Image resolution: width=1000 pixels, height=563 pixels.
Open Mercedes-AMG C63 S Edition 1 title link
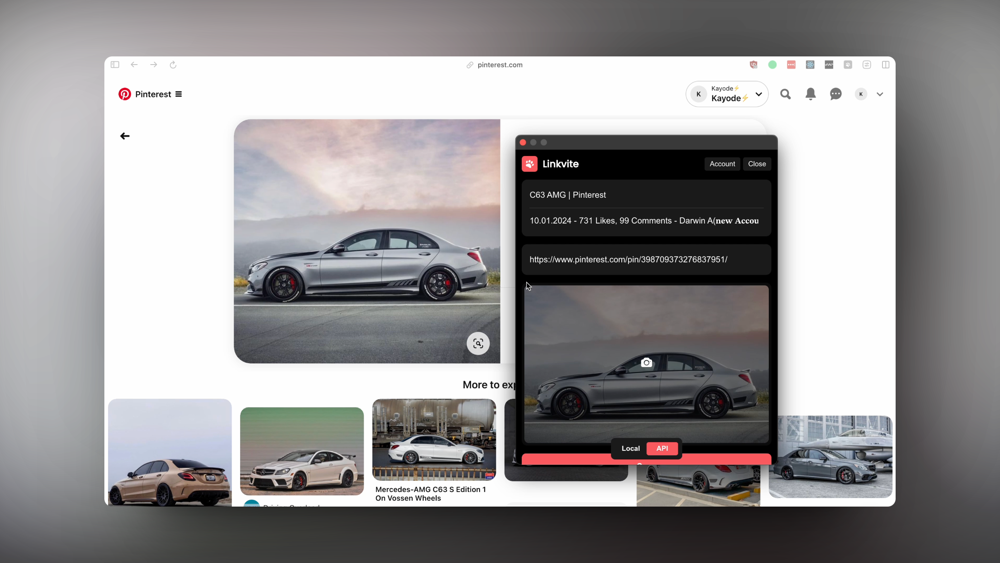point(430,494)
